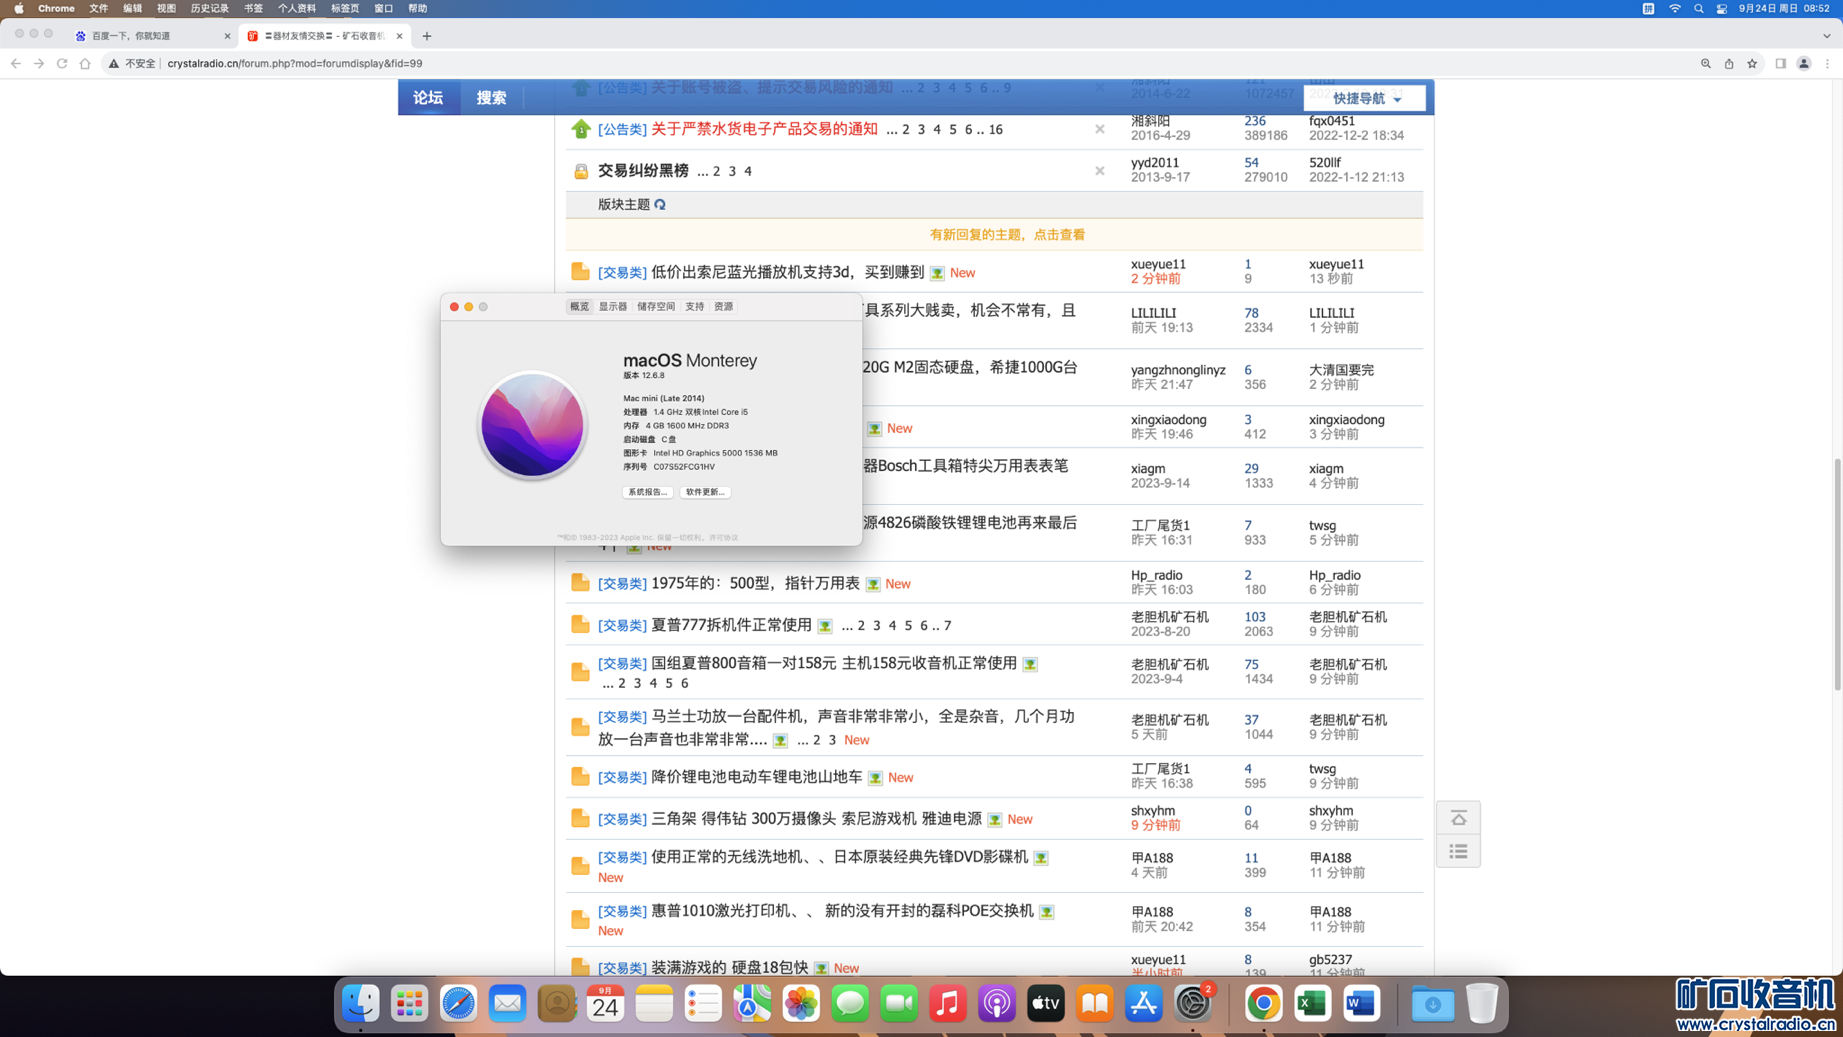Click the Chrome share page icon
This screenshot has height=1037, width=1843.
click(1729, 63)
